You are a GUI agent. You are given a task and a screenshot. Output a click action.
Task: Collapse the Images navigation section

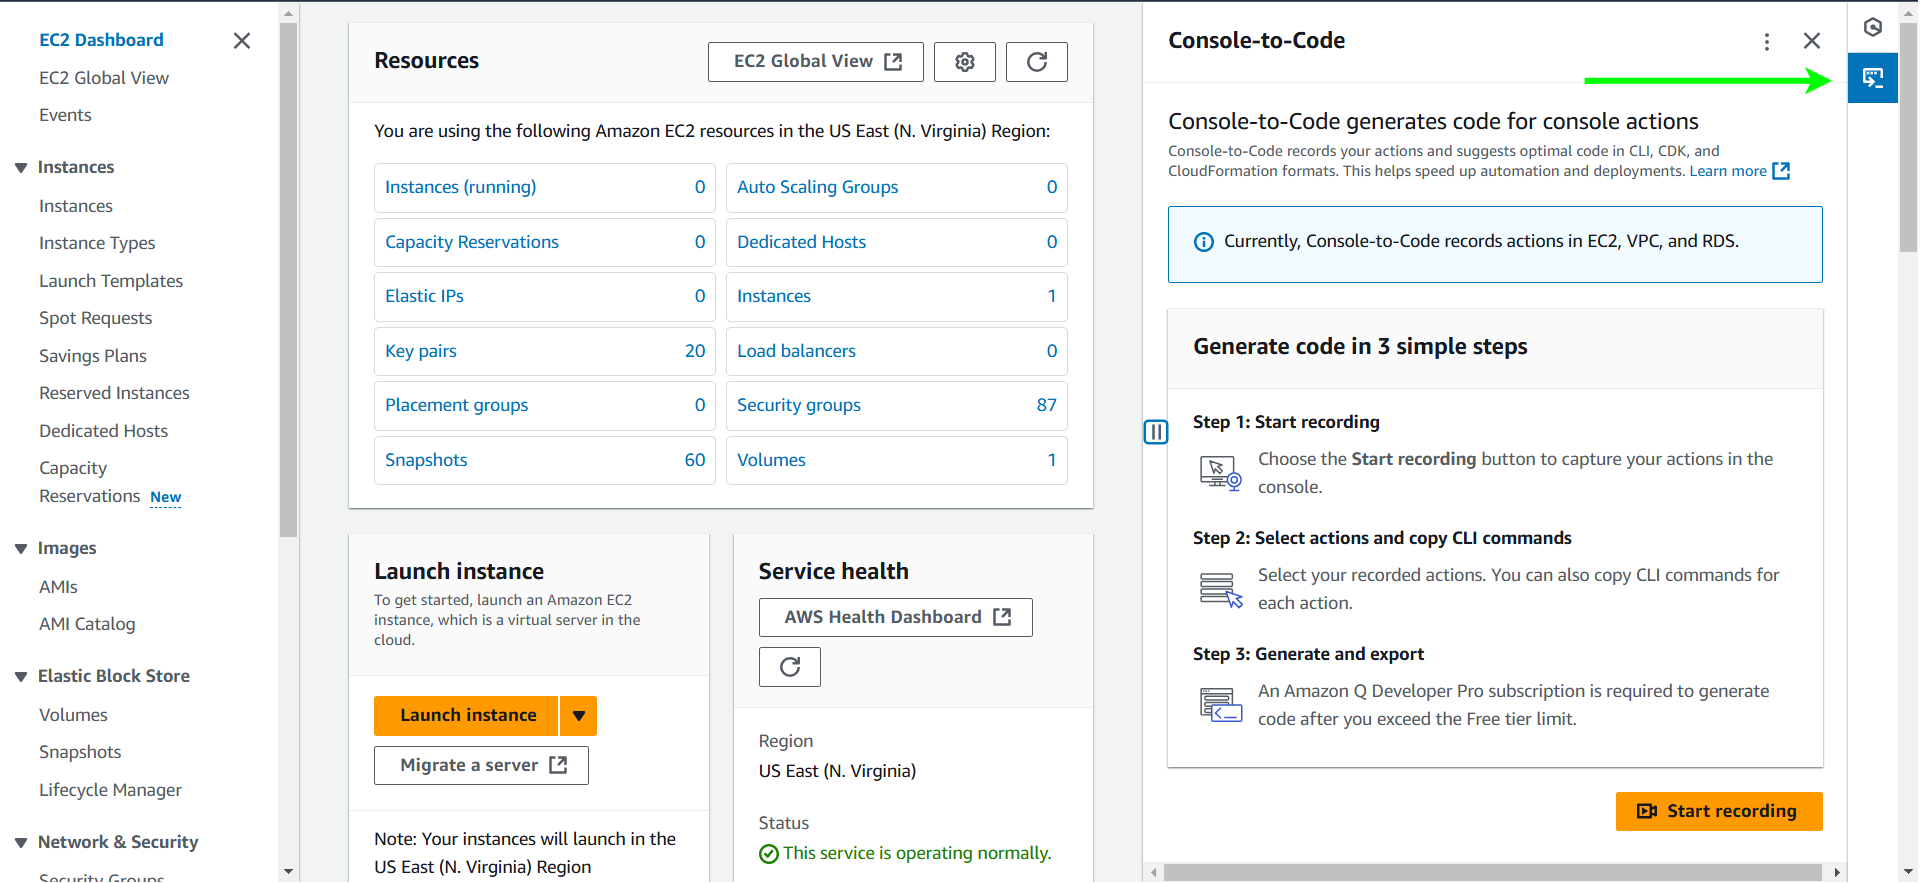point(21,549)
